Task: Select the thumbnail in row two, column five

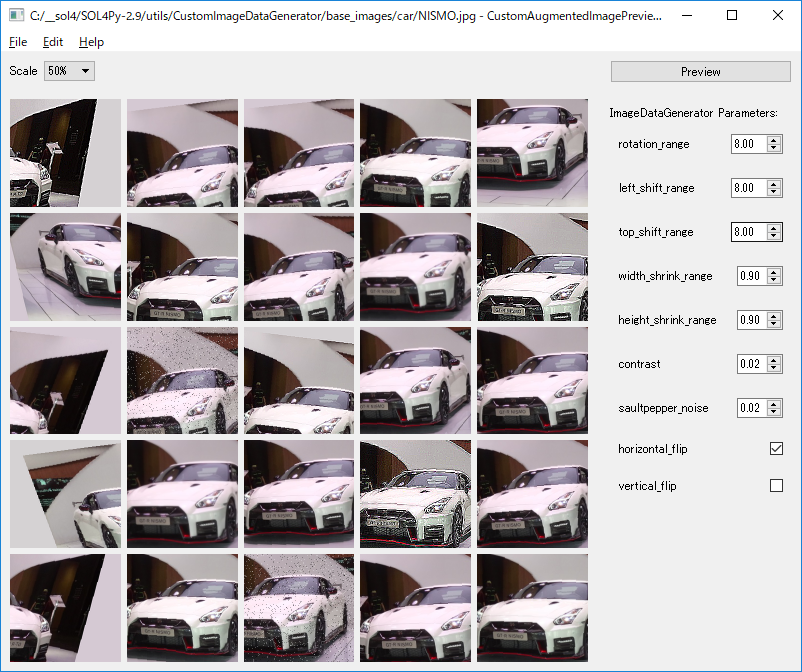Action: pos(532,267)
